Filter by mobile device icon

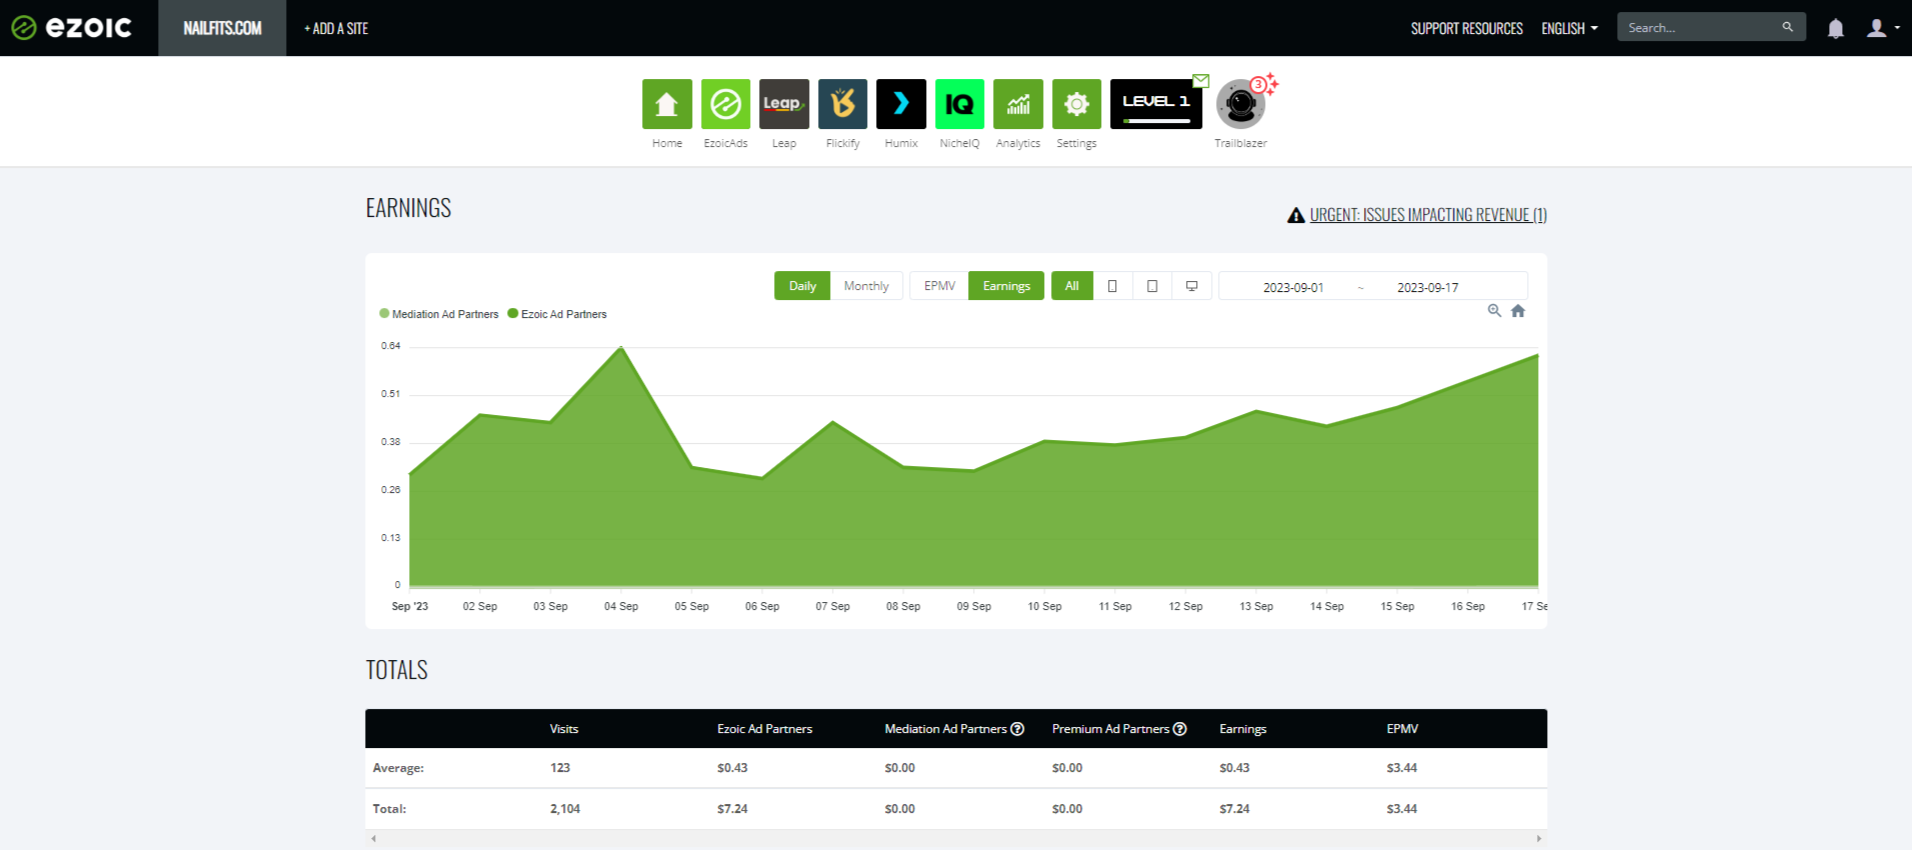coord(1112,286)
